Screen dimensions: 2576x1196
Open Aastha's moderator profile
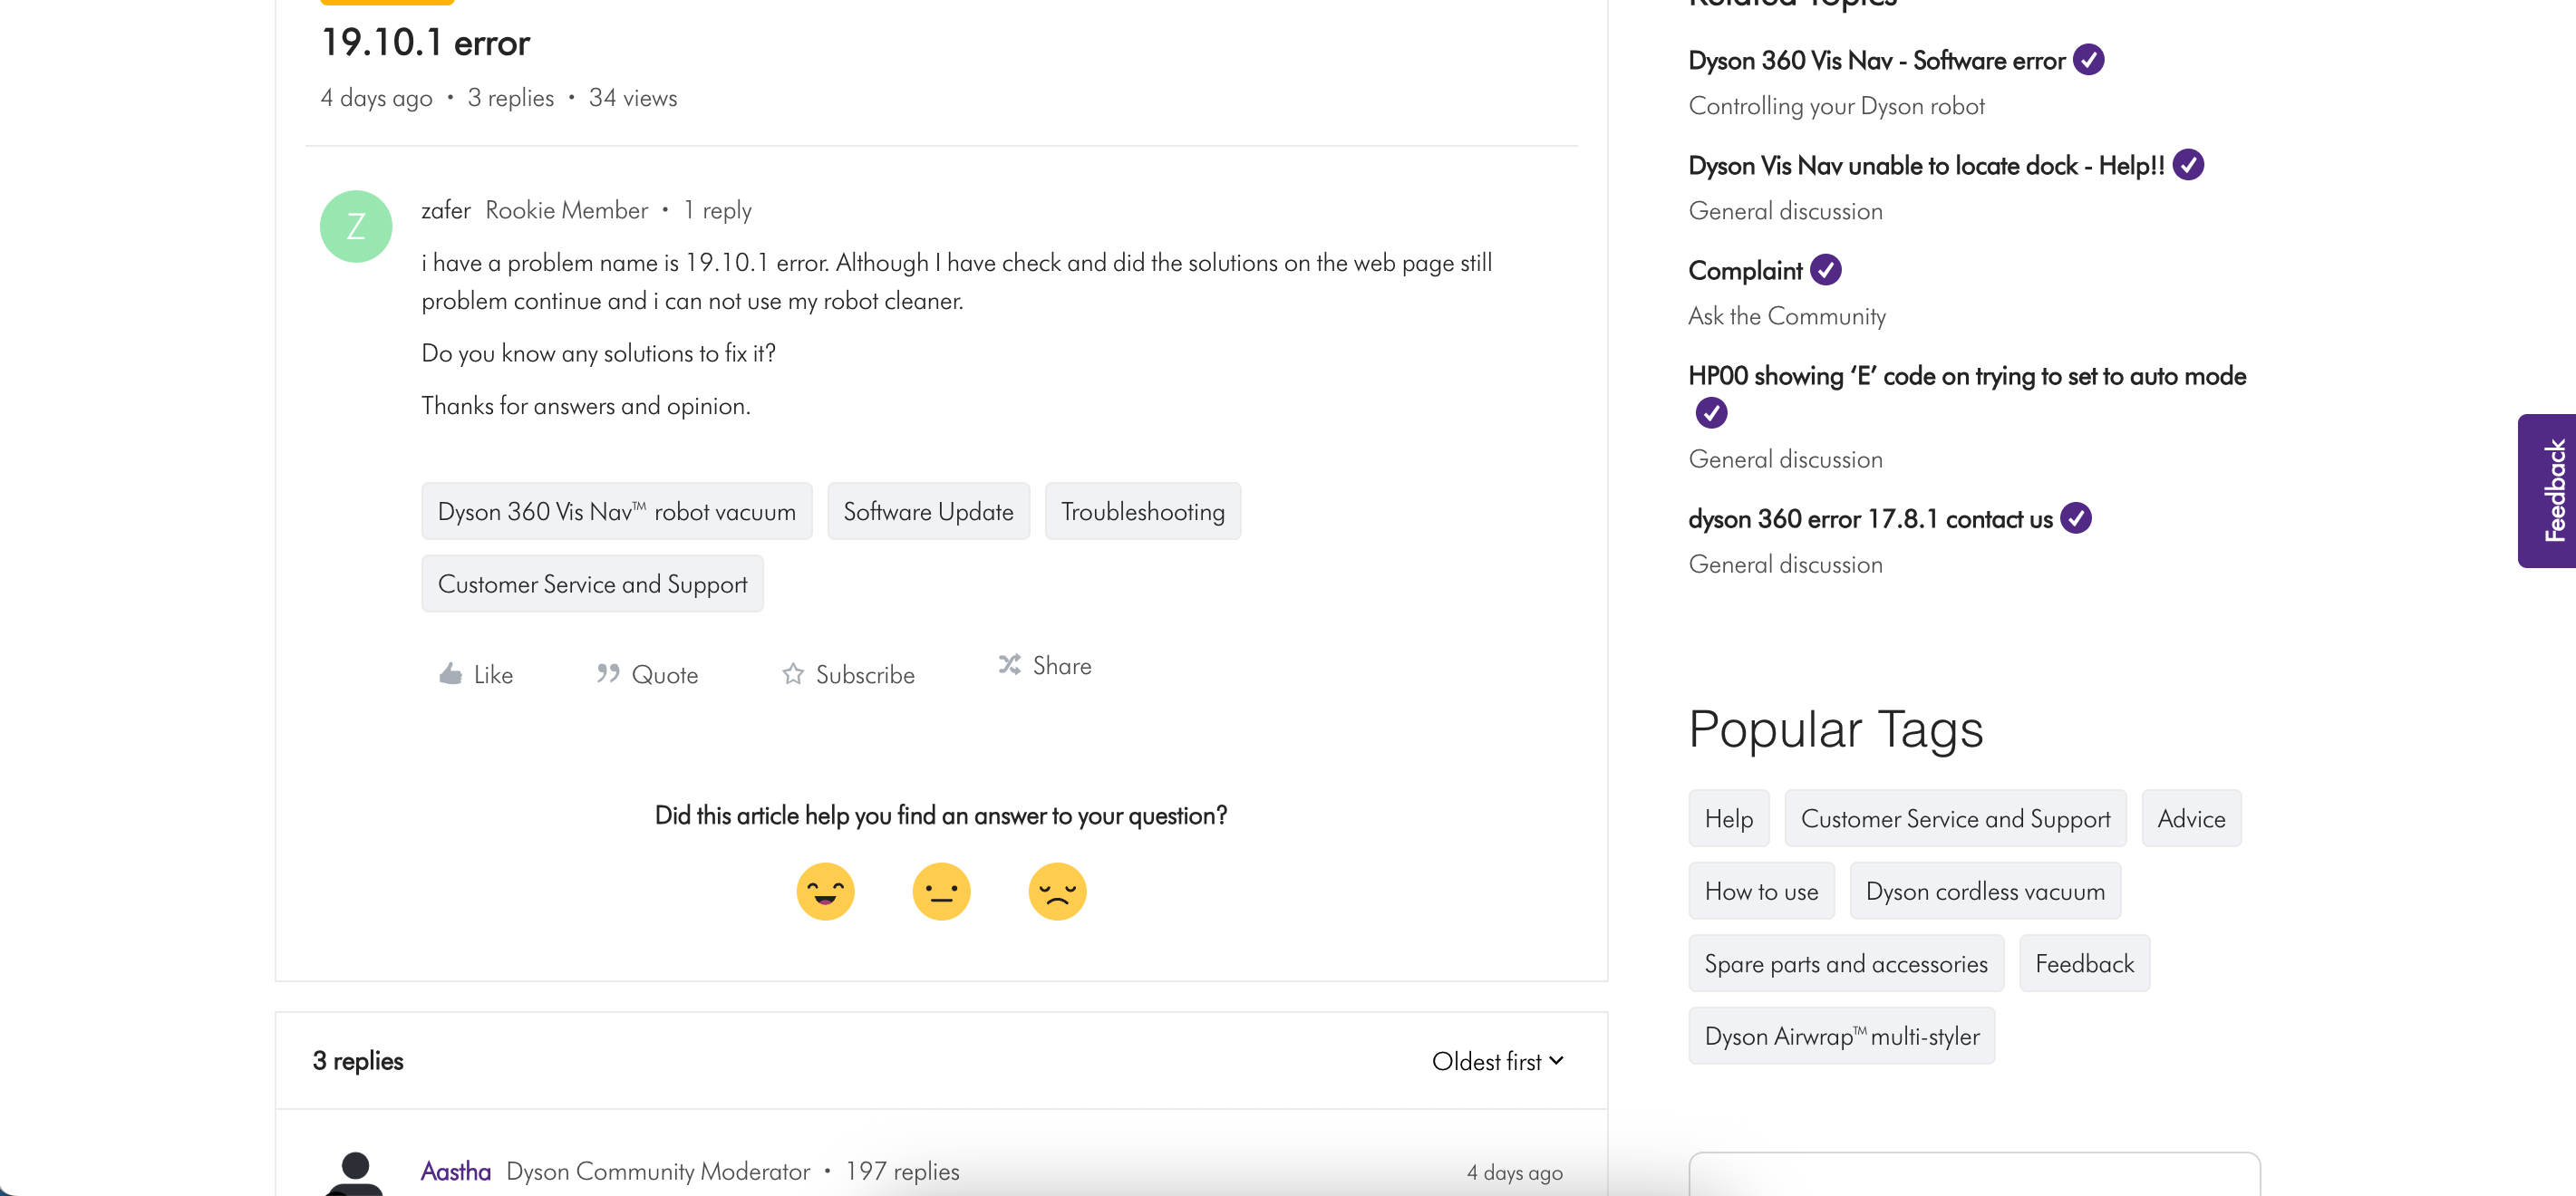456,1169
